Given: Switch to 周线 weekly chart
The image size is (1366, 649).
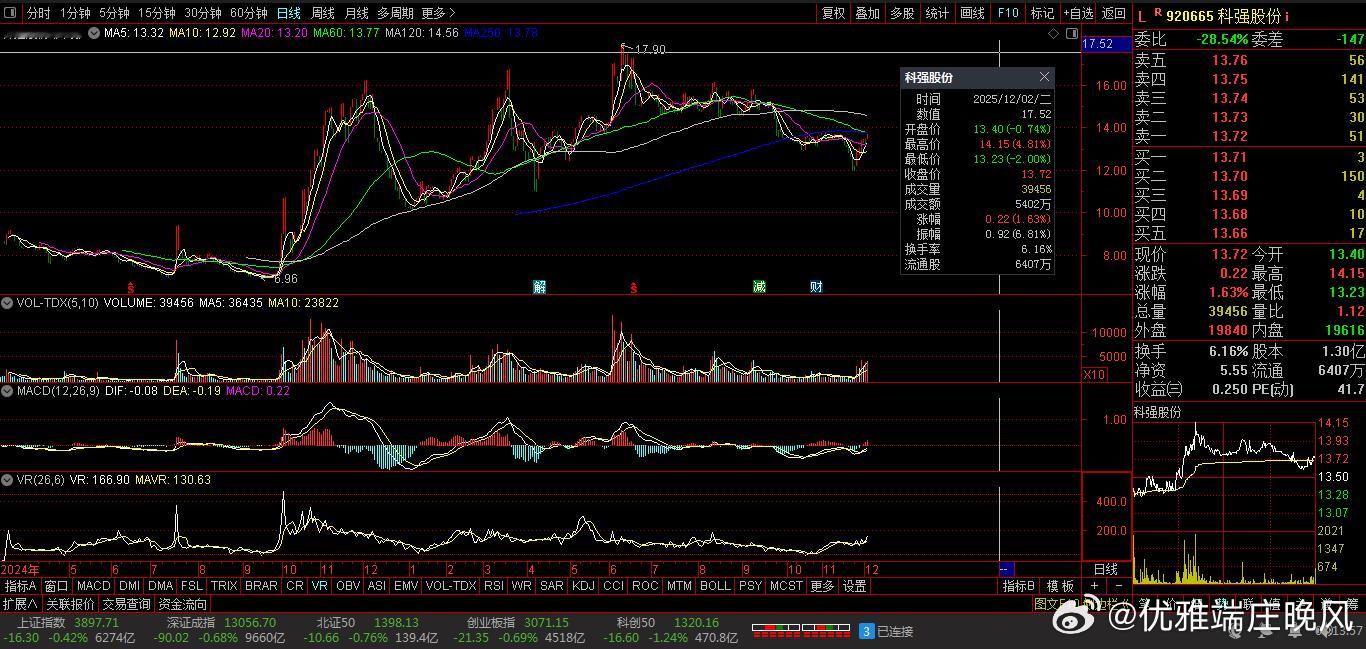Looking at the screenshot, I should [x=322, y=13].
